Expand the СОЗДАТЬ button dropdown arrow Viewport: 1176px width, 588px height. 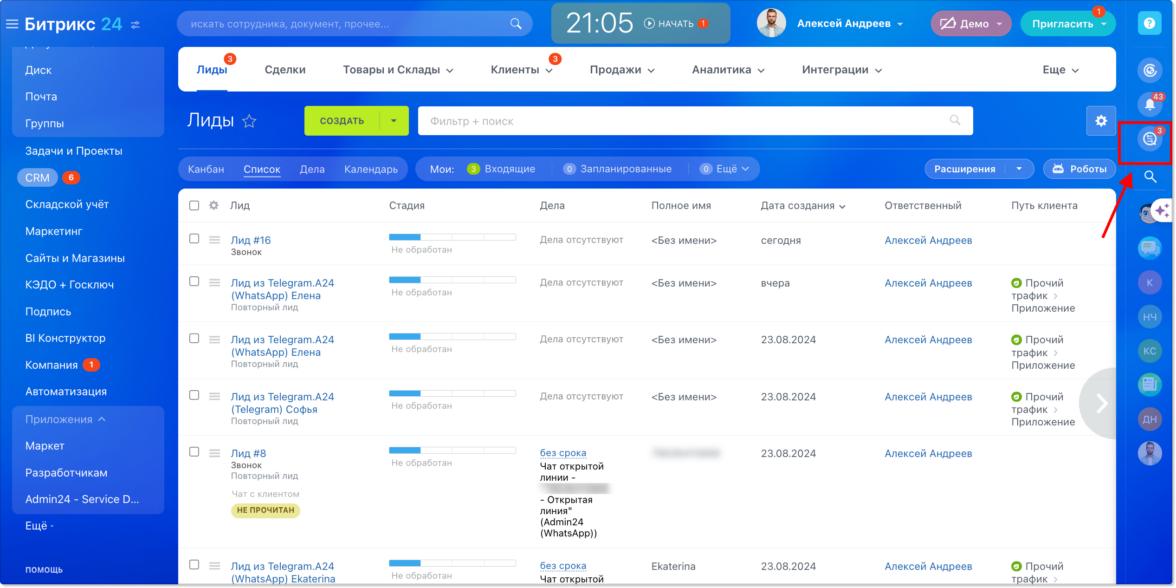[x=394, y=121]
